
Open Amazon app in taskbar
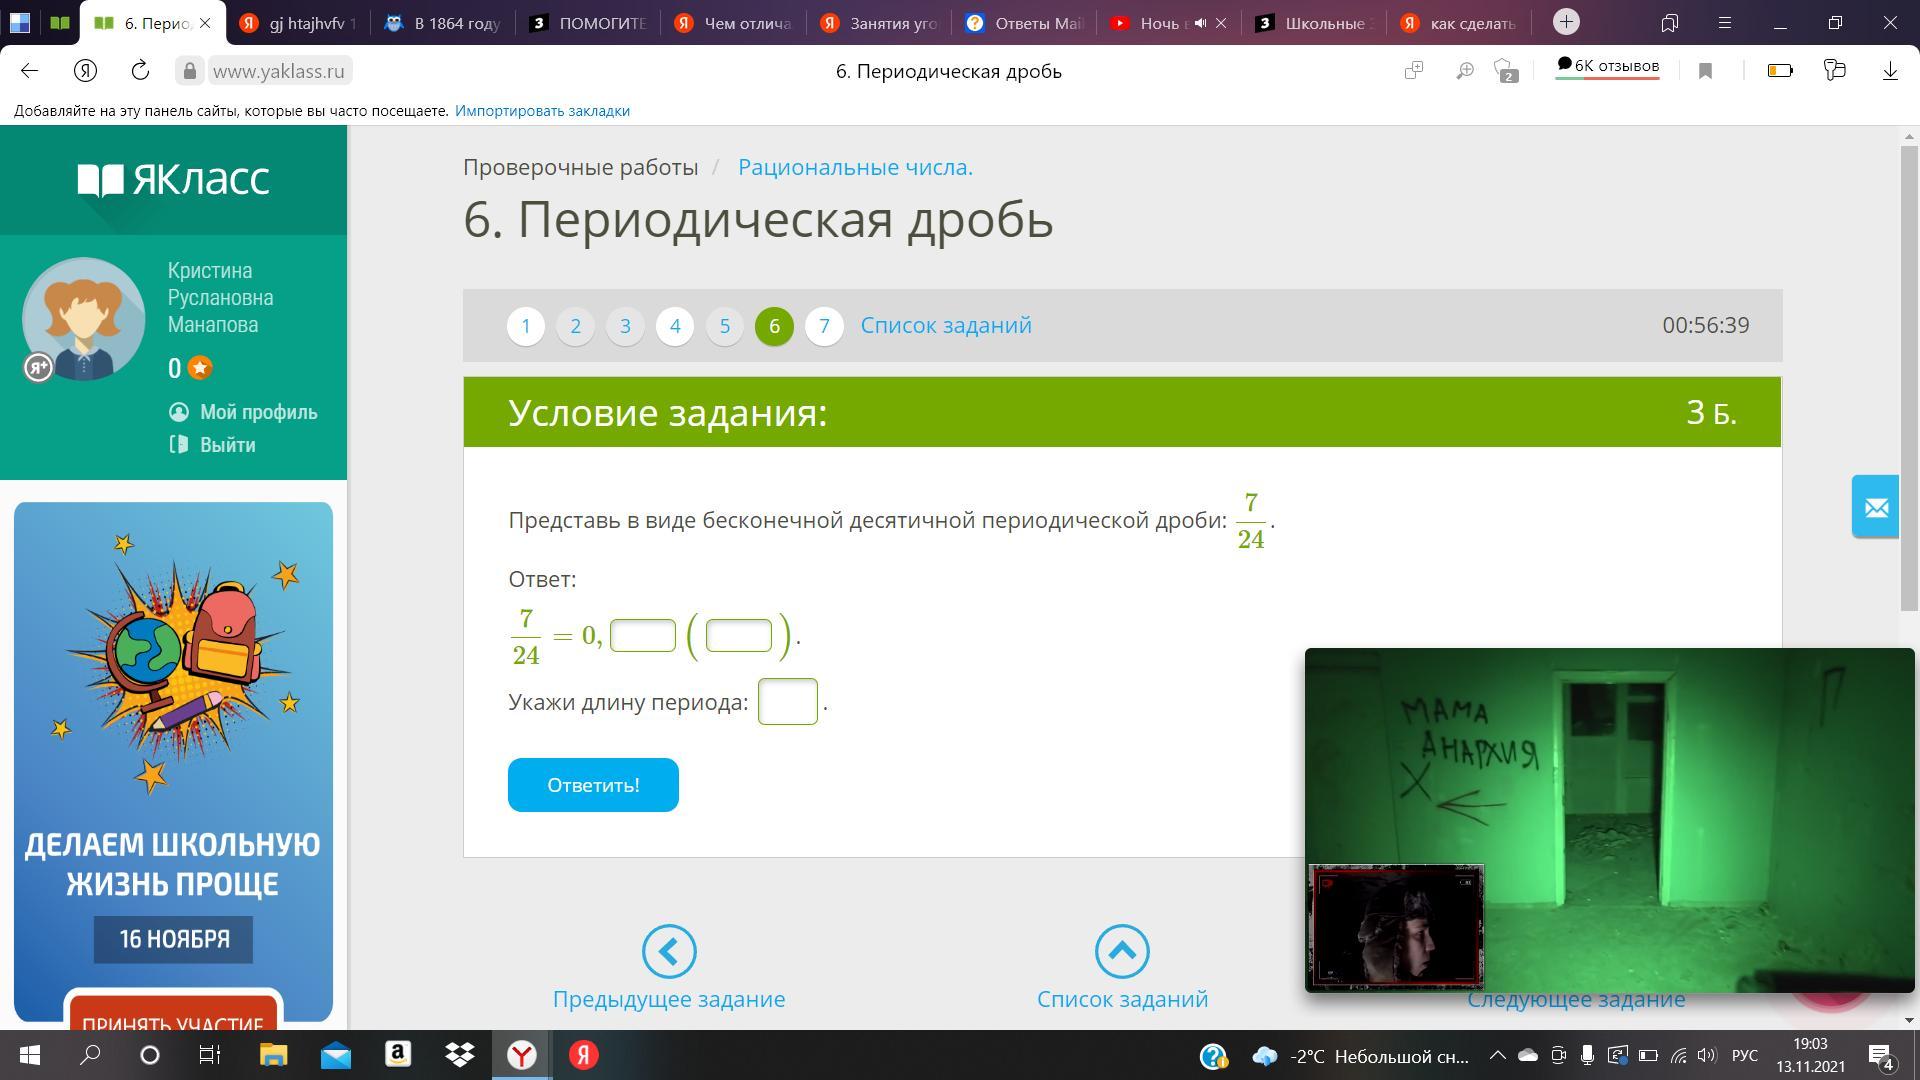398,1055
